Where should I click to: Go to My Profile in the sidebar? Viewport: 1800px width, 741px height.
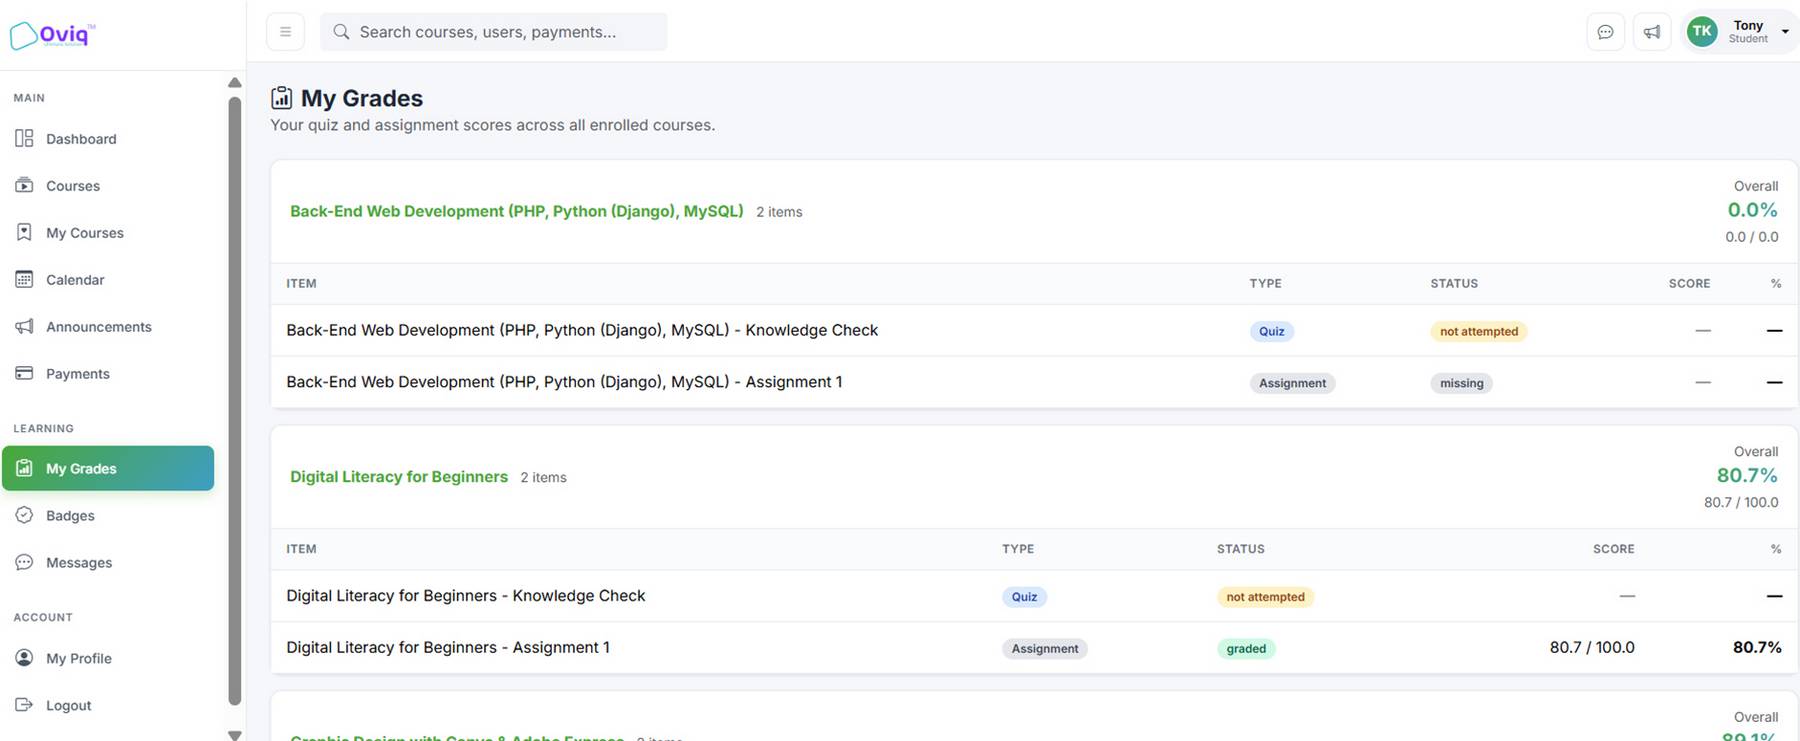[108, 658]
